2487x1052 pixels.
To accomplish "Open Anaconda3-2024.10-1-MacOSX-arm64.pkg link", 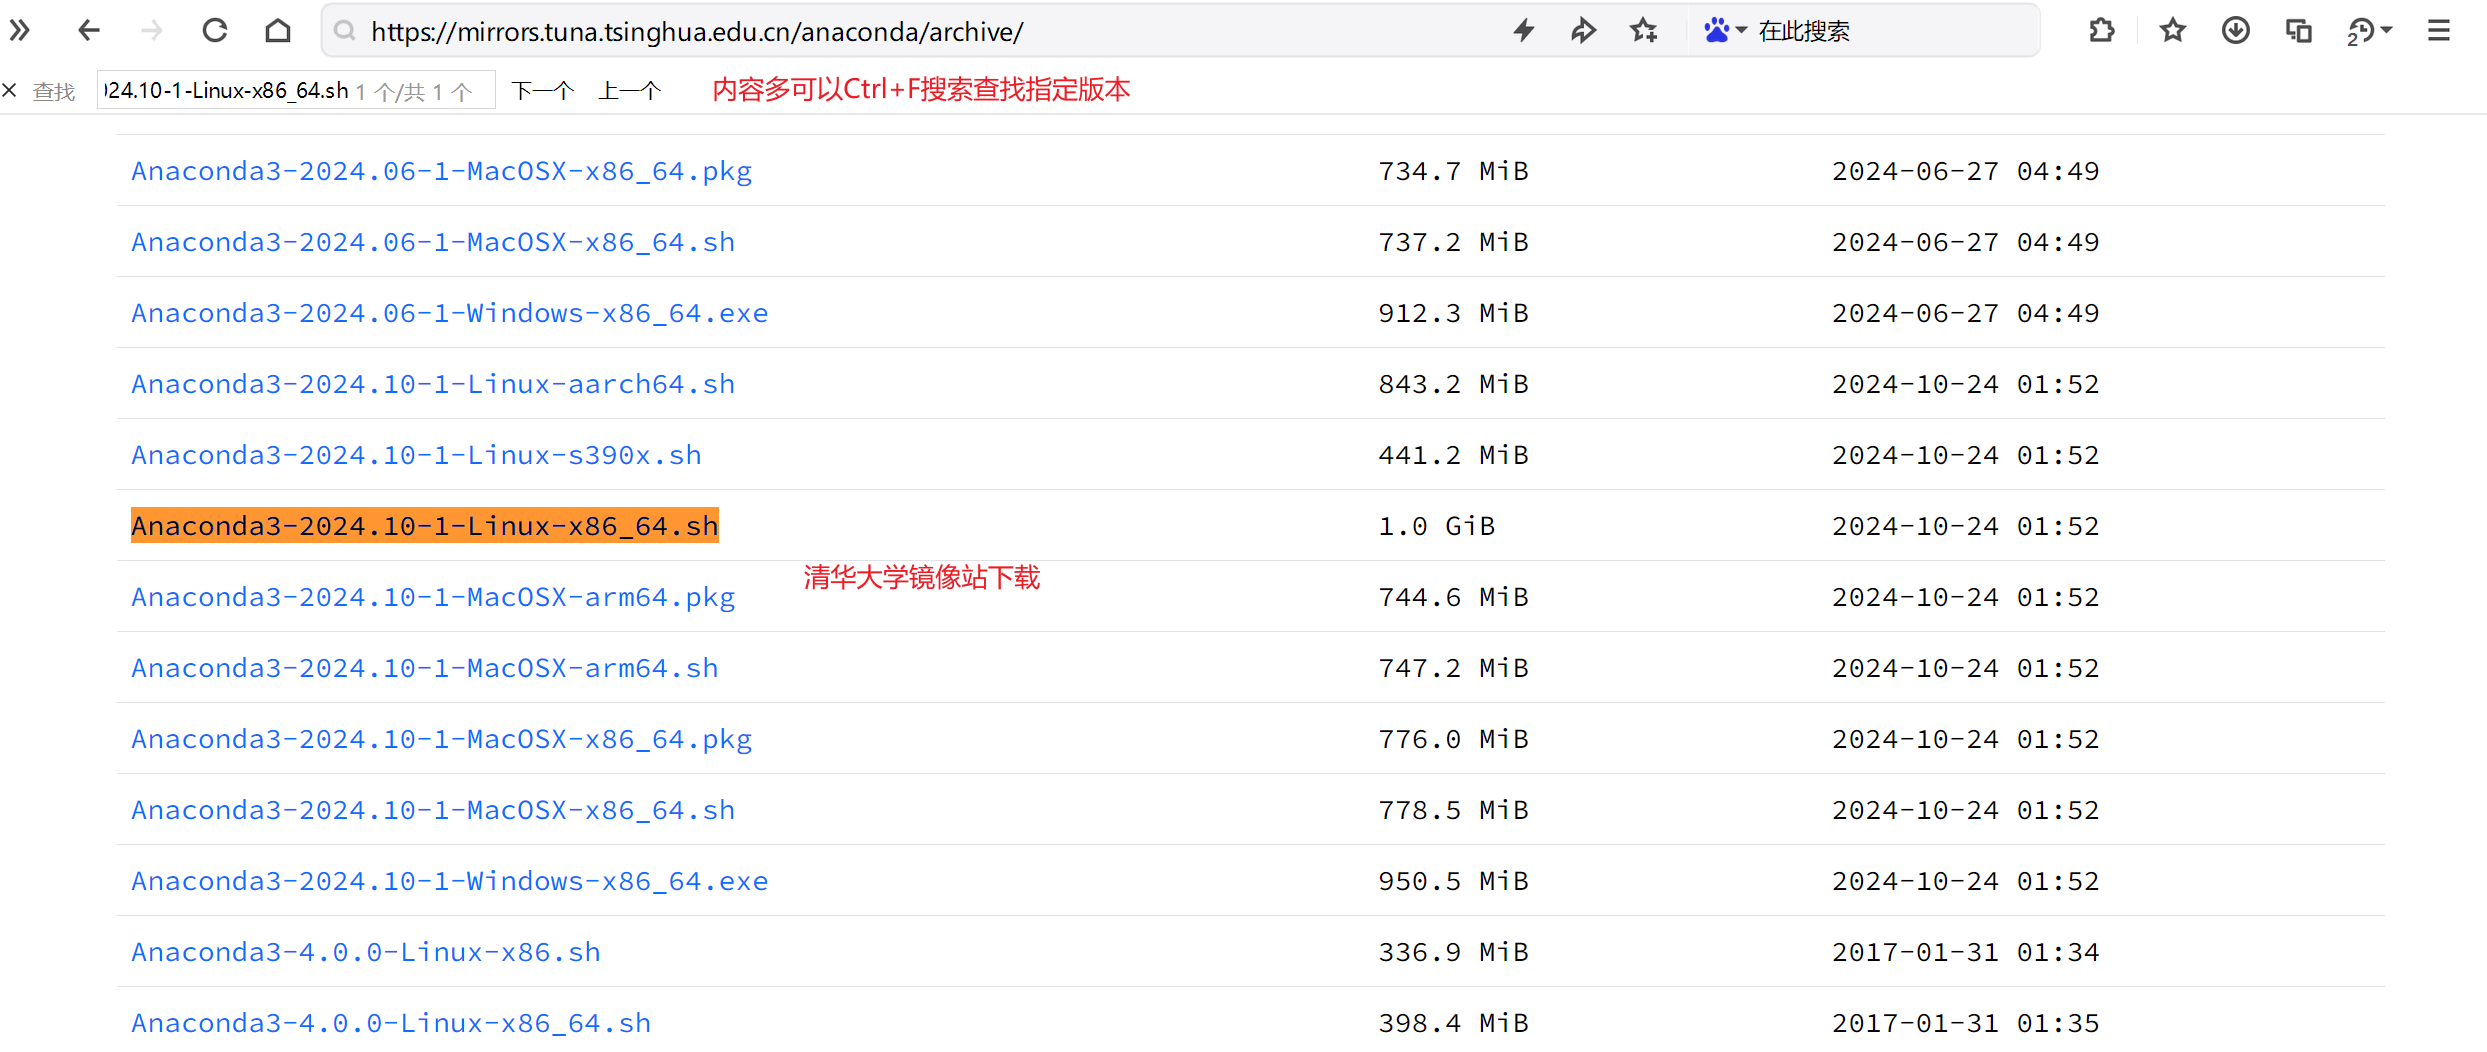I will 433,597.
